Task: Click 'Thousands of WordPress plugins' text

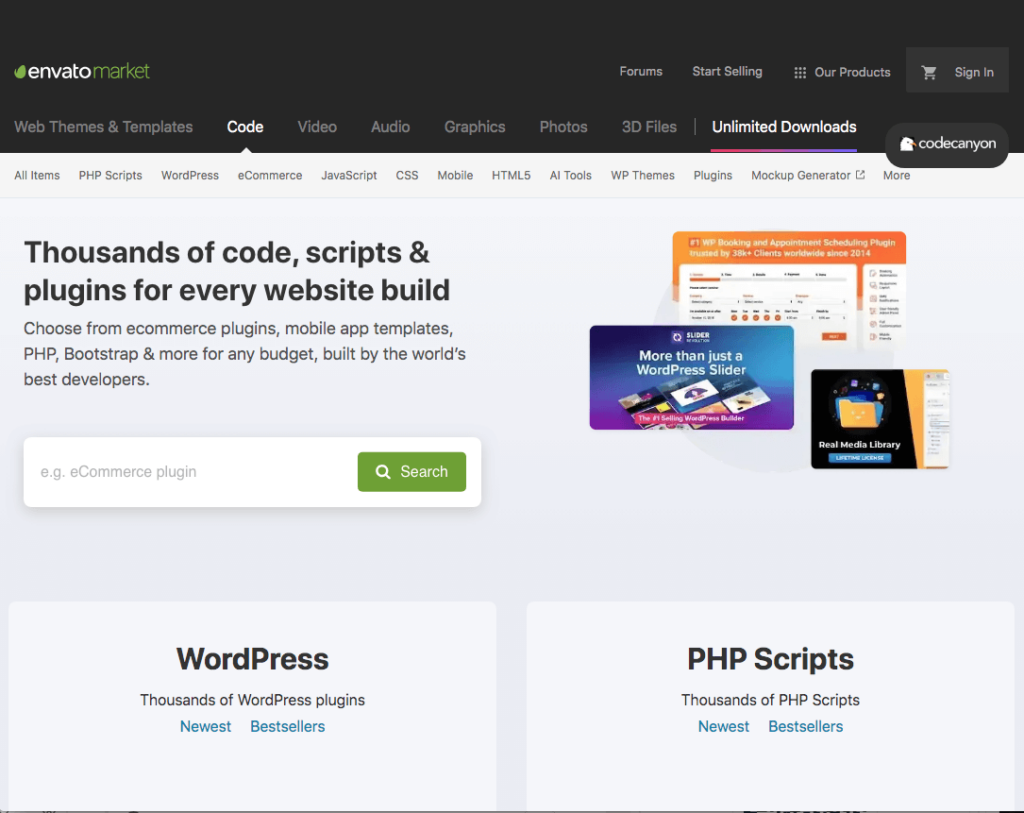Action: (x=252, y=700)
